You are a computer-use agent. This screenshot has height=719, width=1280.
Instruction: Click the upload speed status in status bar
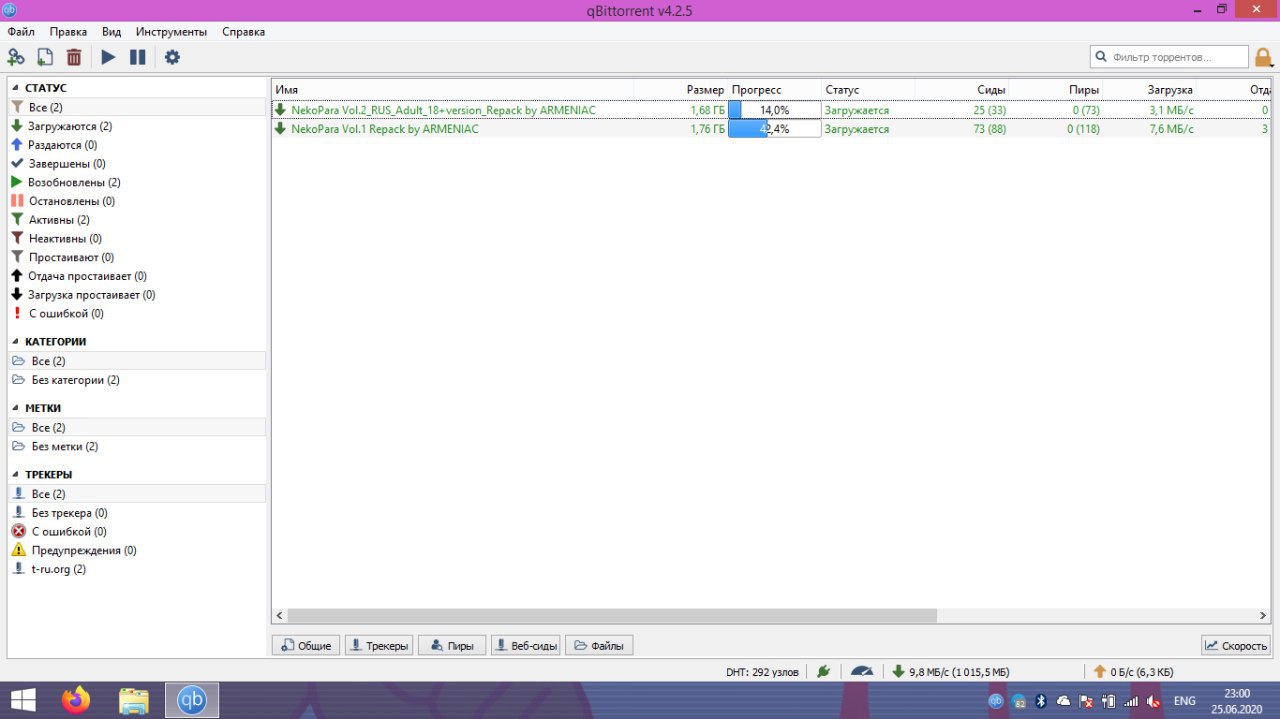(1133, 672)
